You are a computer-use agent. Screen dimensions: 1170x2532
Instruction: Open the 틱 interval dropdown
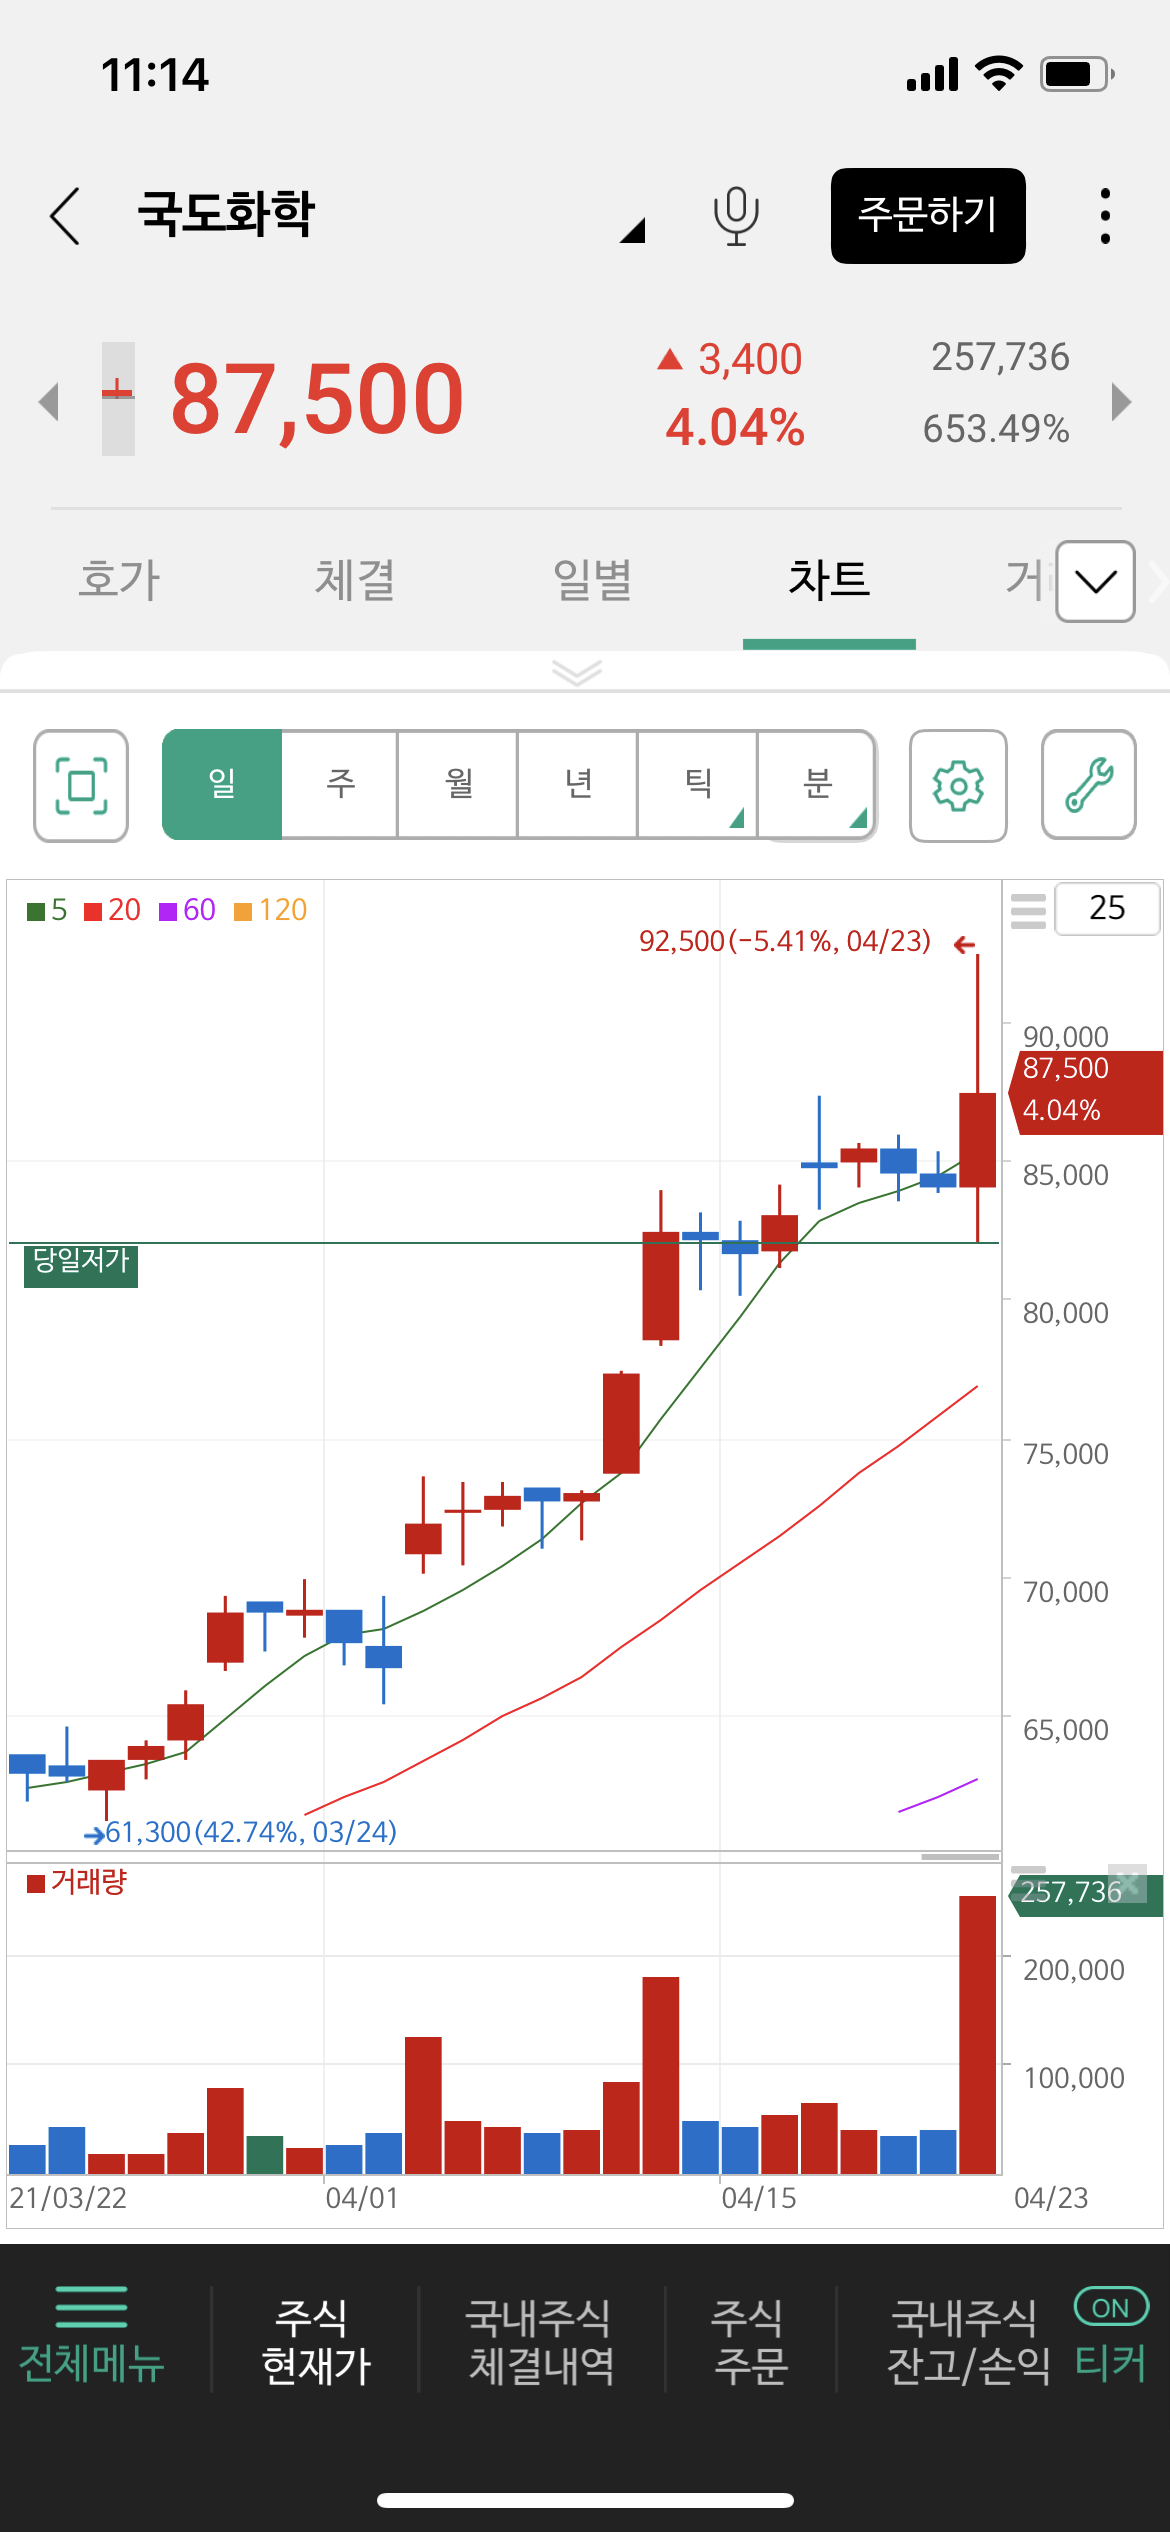(698, 784)
